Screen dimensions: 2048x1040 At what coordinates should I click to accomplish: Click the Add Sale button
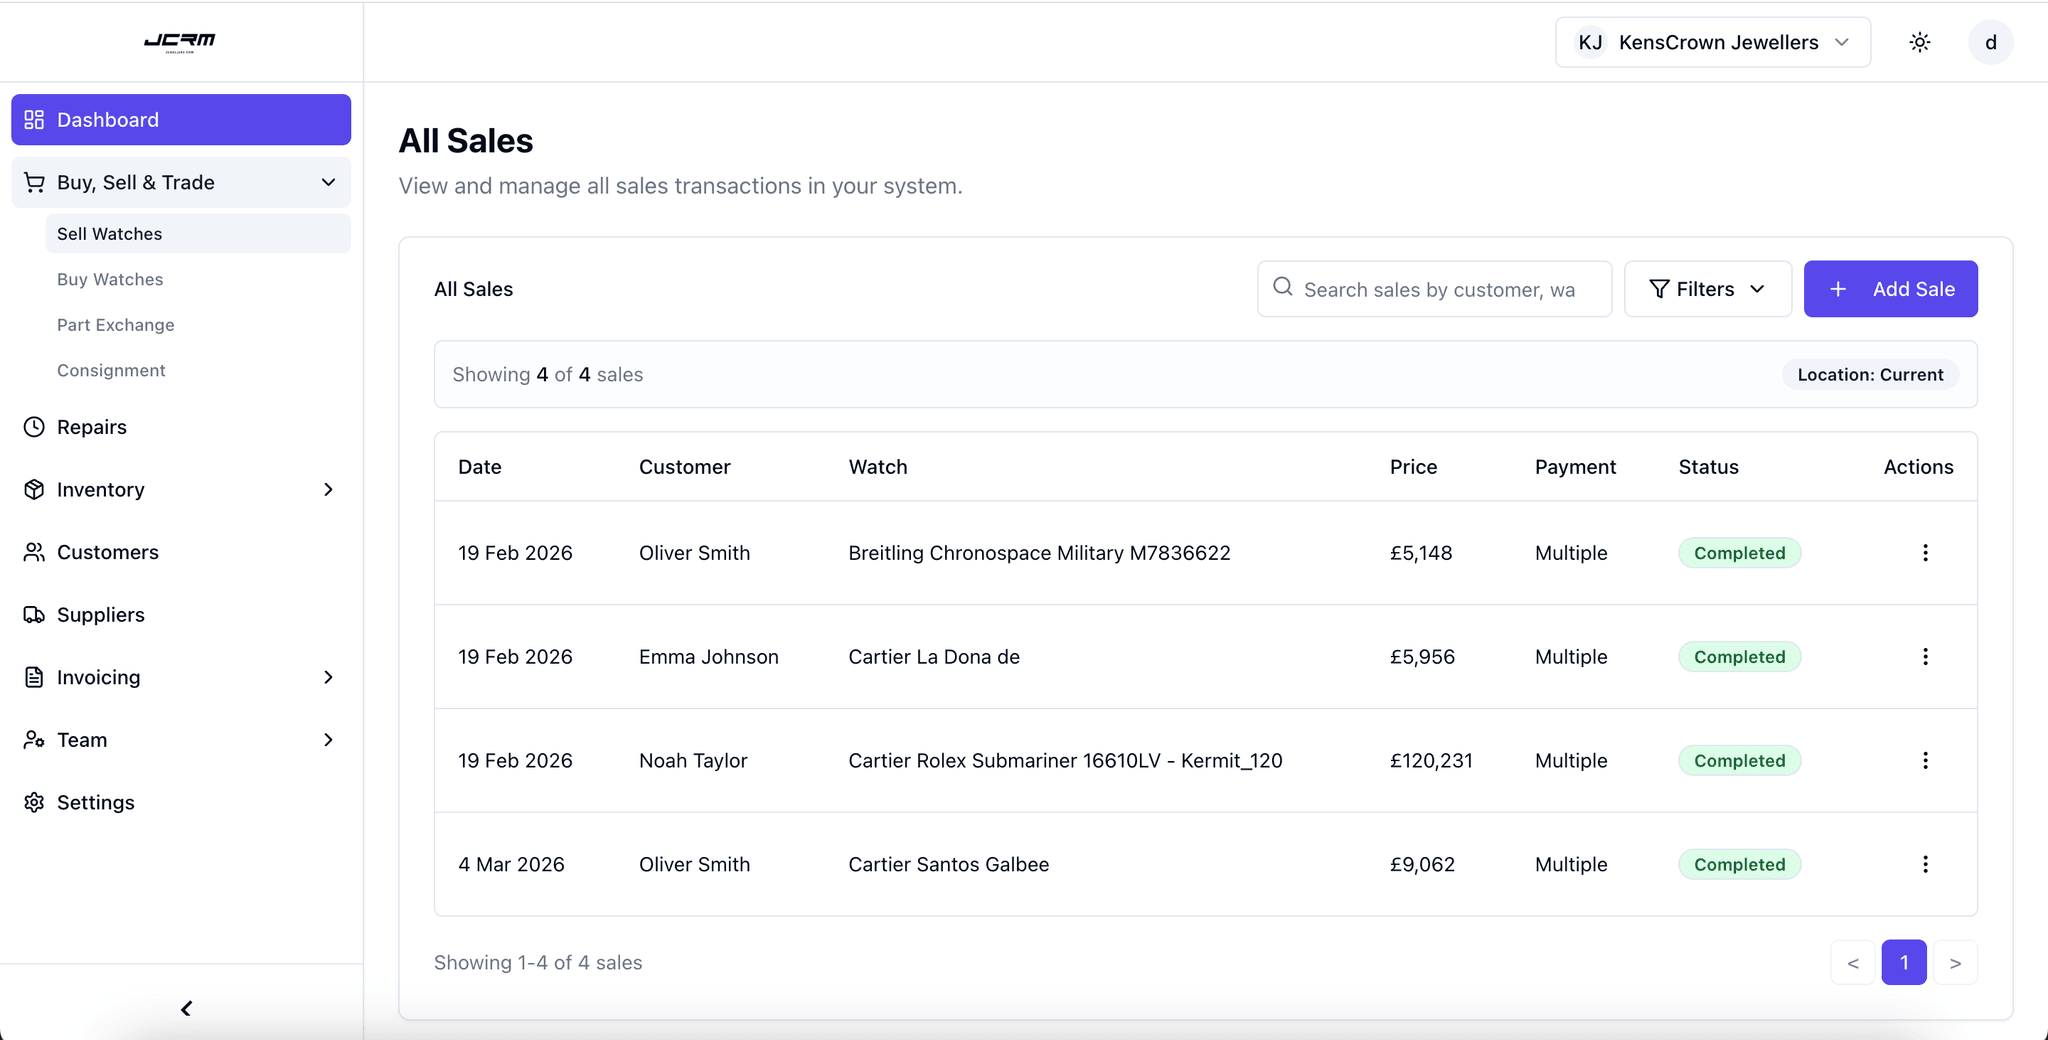pyautogui.click(x=1890, y=288)
